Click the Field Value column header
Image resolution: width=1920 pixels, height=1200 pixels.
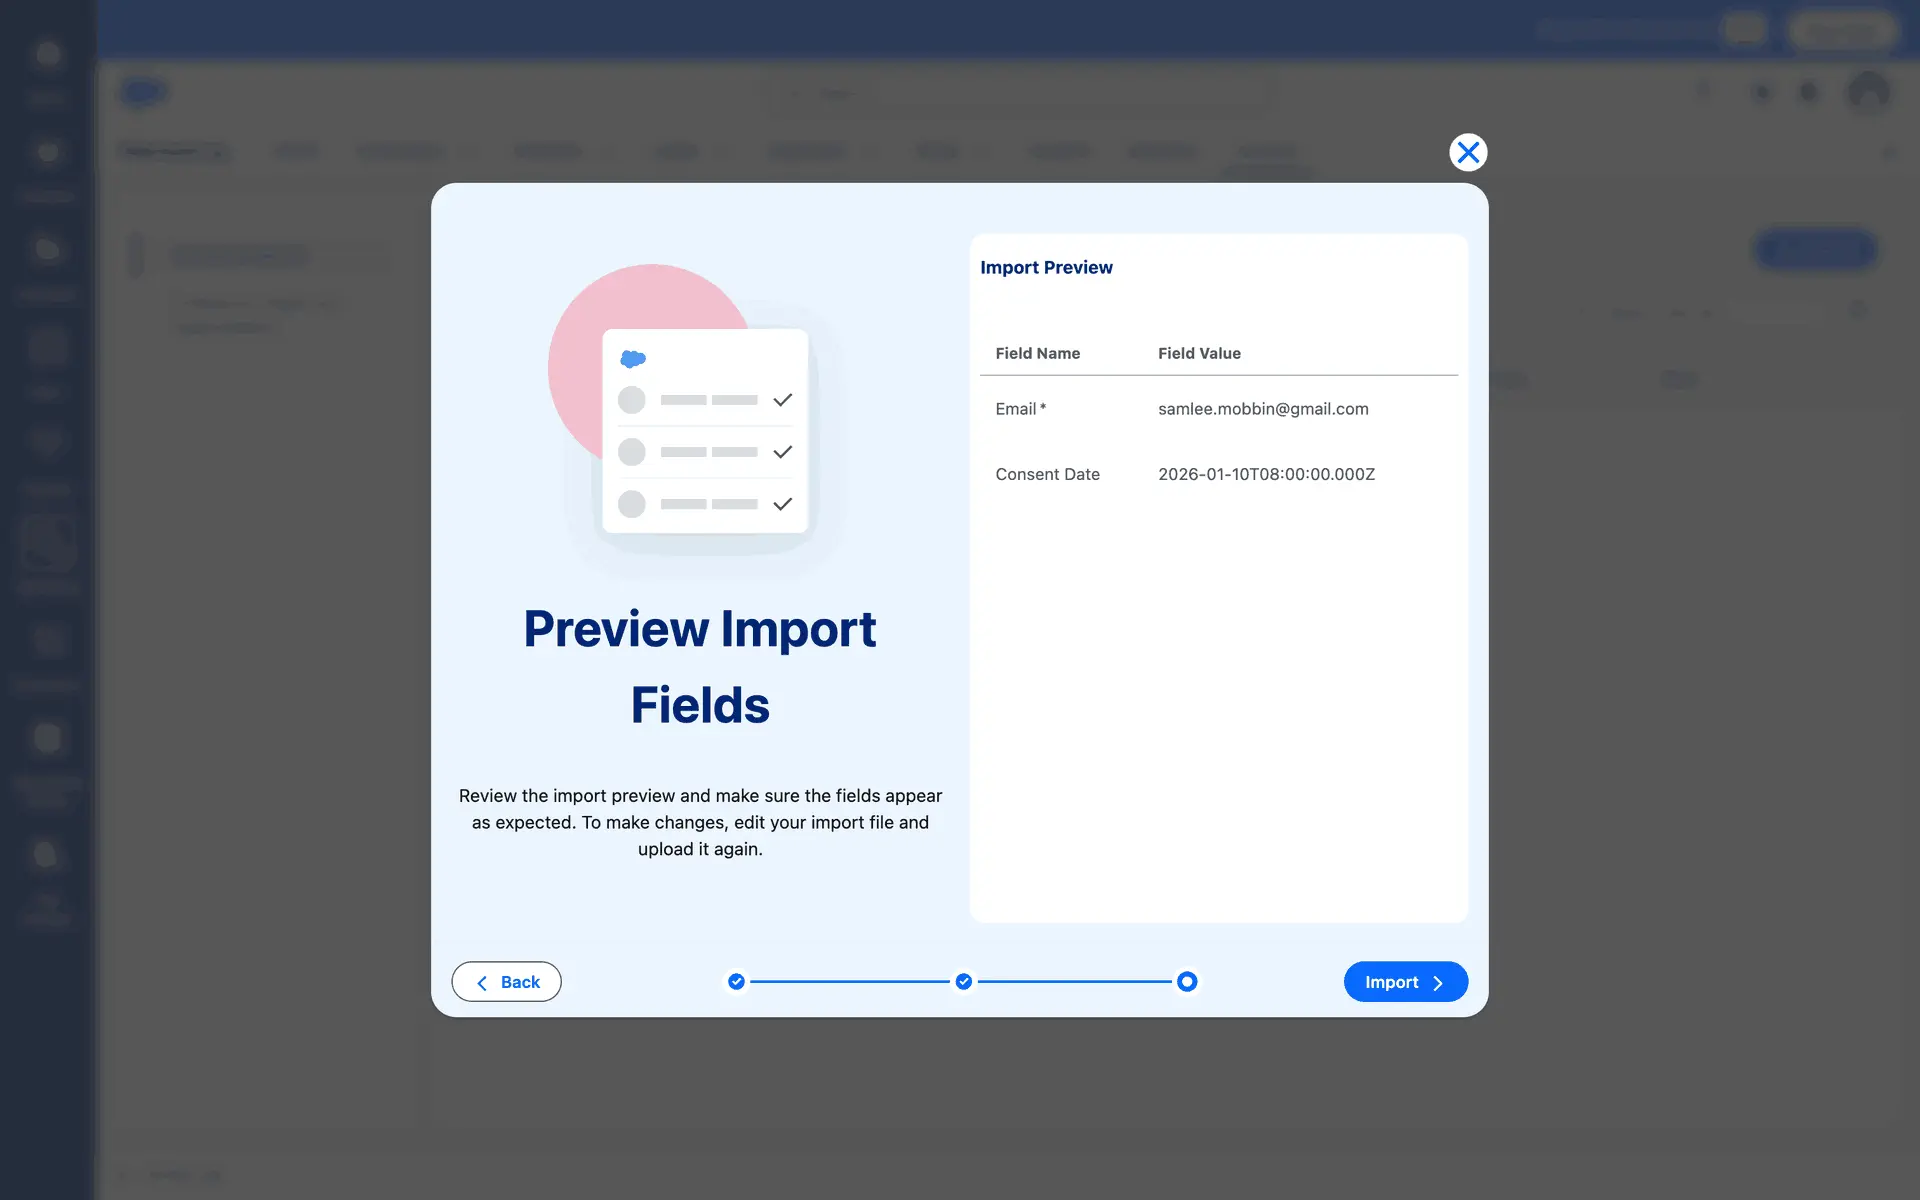click(x=1199, y=353)
